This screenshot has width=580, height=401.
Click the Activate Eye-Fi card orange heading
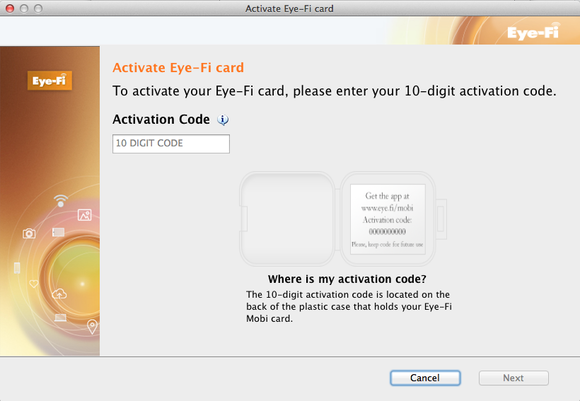178,68
